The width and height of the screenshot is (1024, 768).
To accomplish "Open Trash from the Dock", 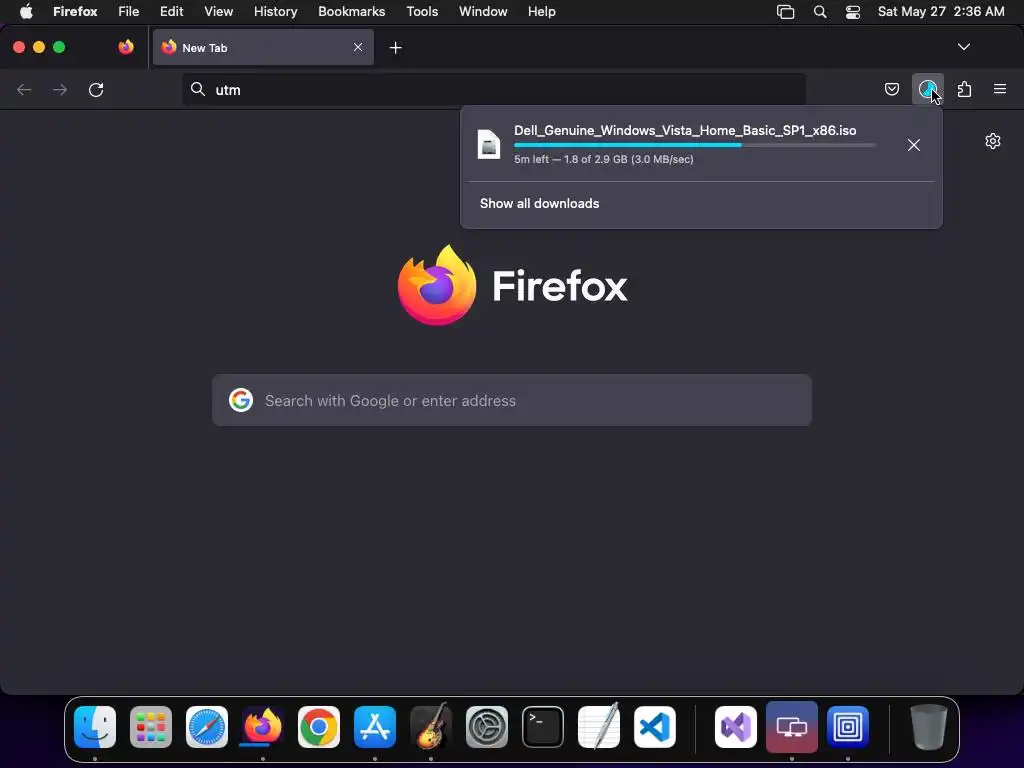I will [x=928, y=727].
